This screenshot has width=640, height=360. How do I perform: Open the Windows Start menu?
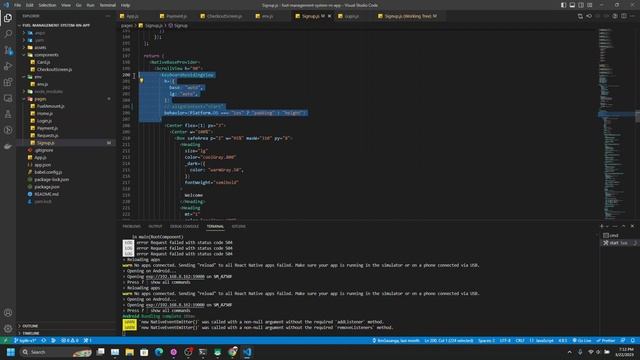(11, 352)
